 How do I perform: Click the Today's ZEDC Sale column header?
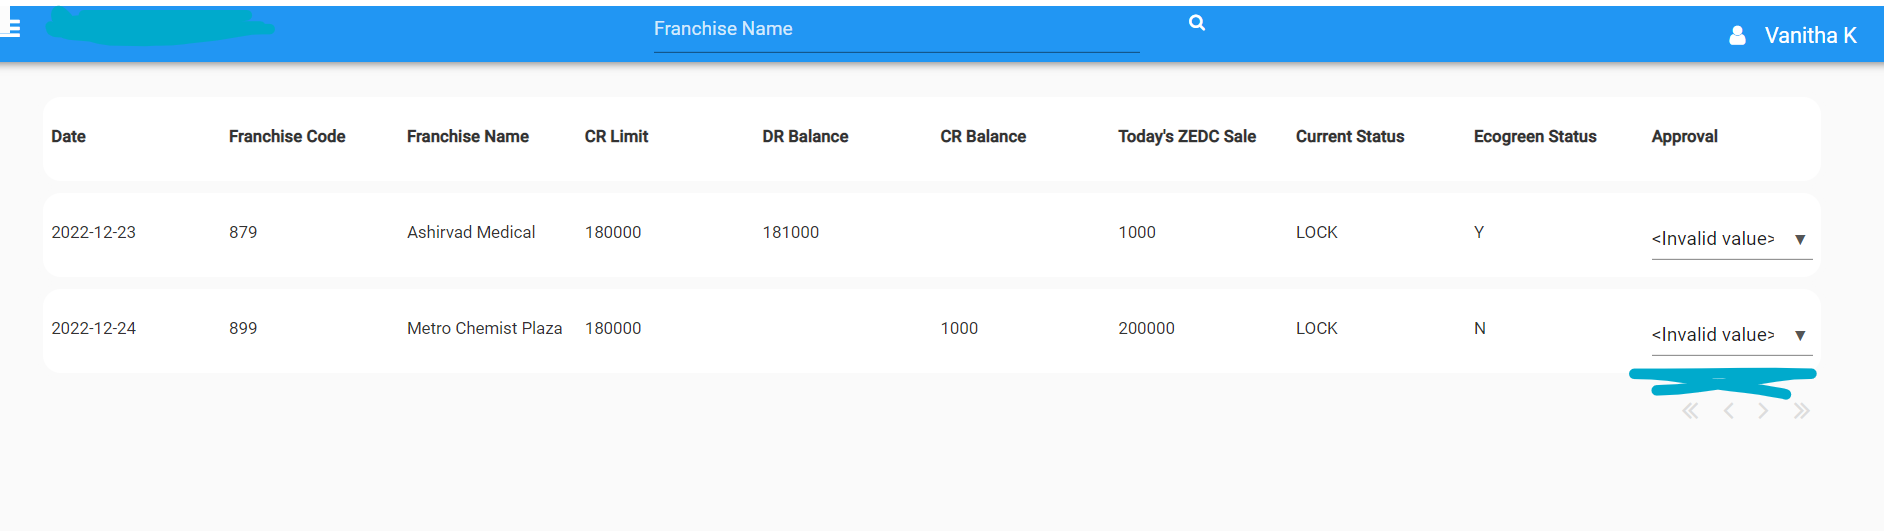pos(1186,137)
